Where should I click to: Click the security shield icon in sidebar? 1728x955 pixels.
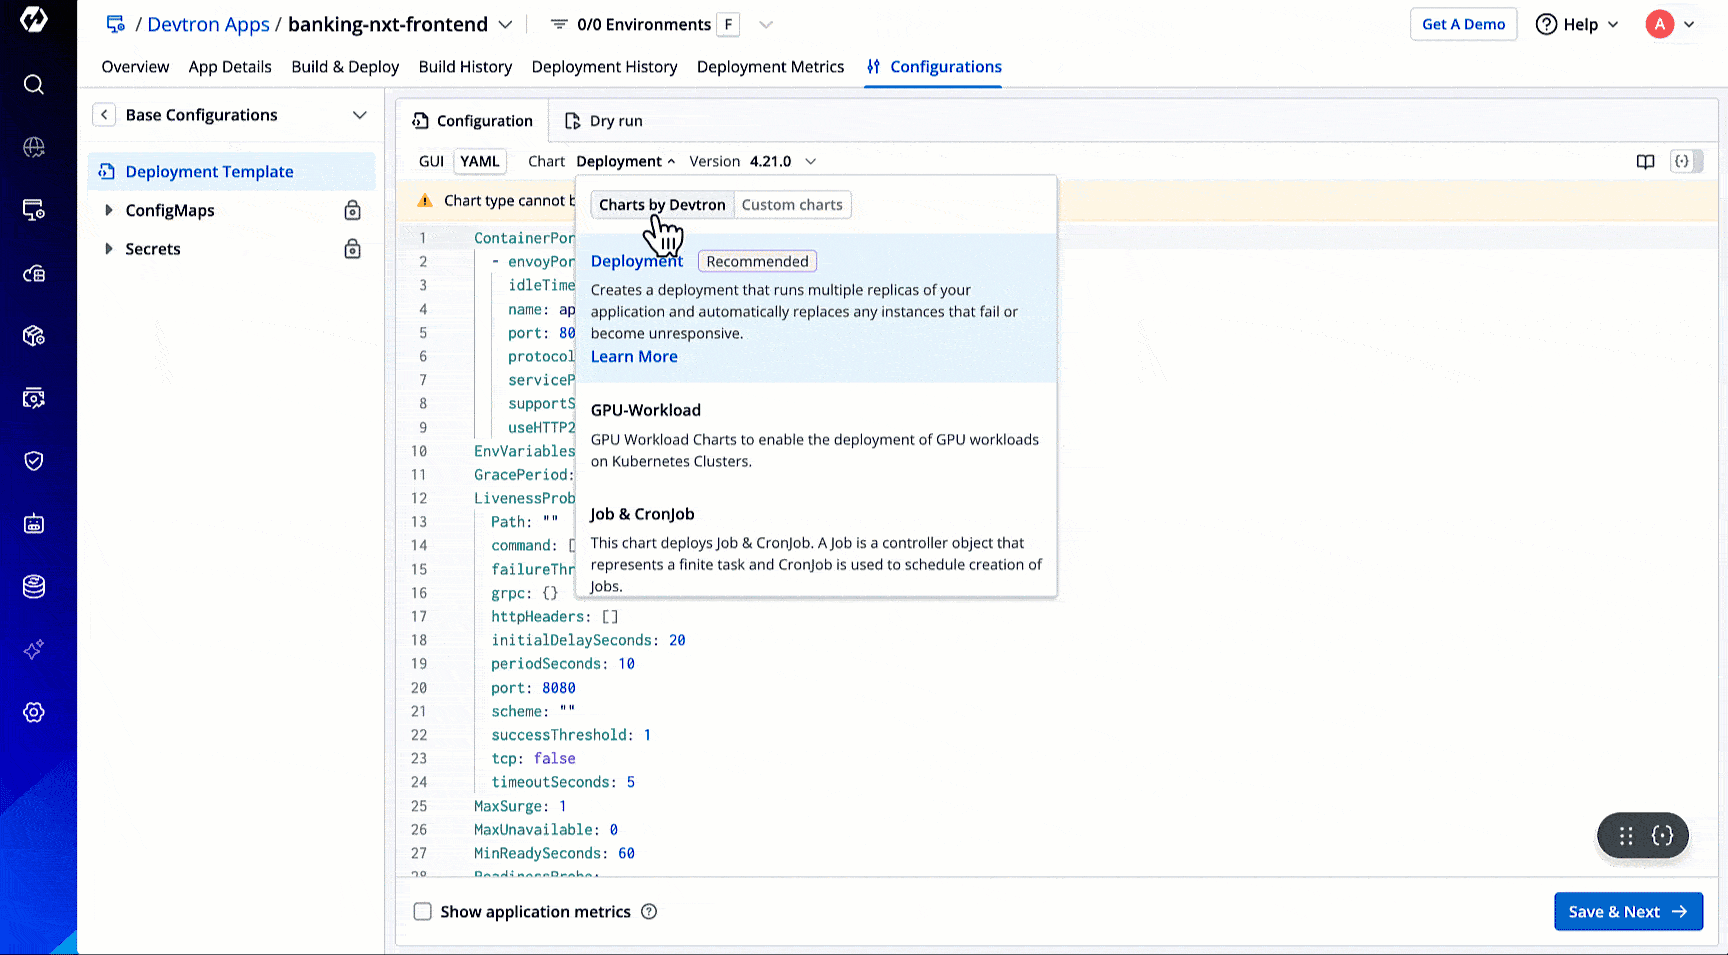point(34,461)
